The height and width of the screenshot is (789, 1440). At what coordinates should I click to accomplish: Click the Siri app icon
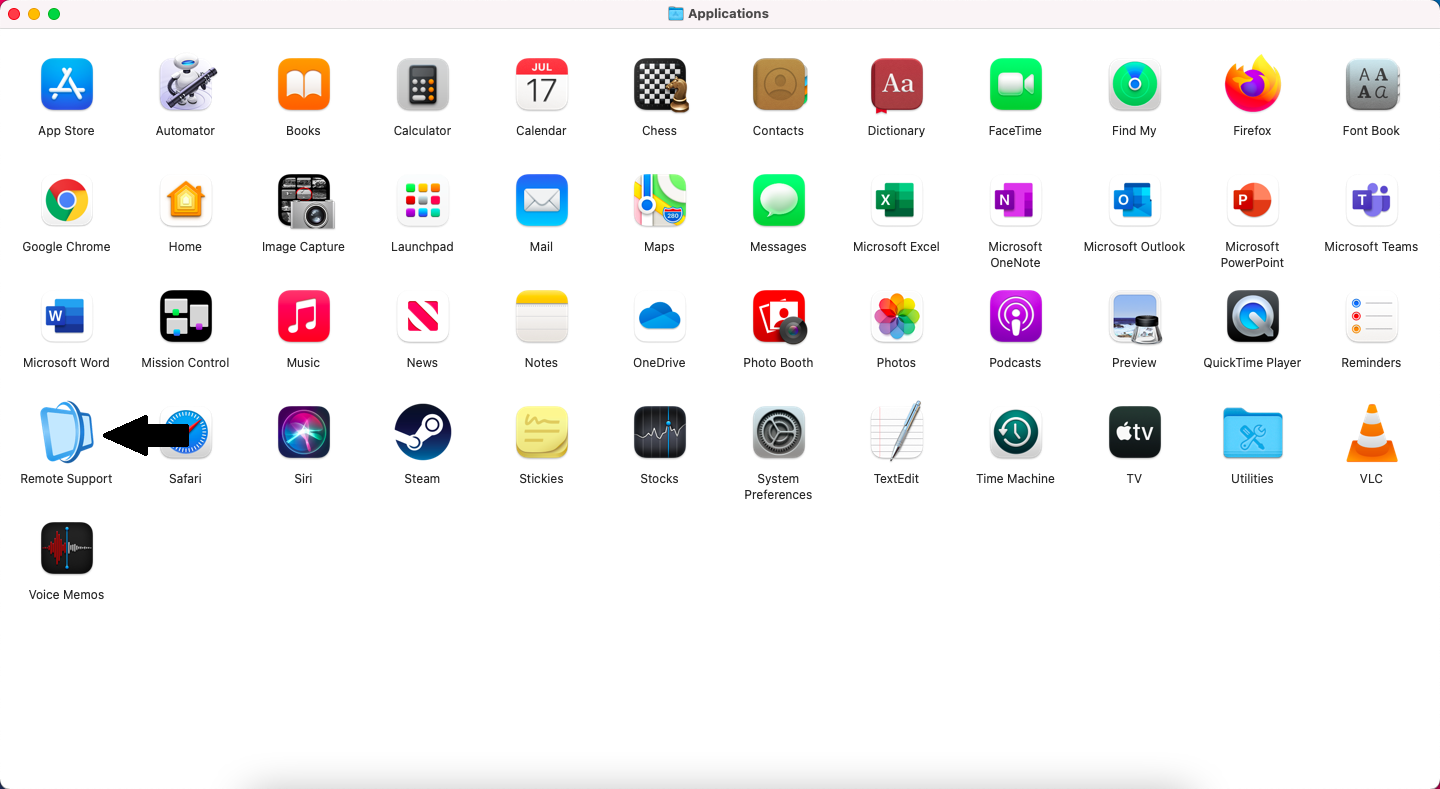click(303, 432)
